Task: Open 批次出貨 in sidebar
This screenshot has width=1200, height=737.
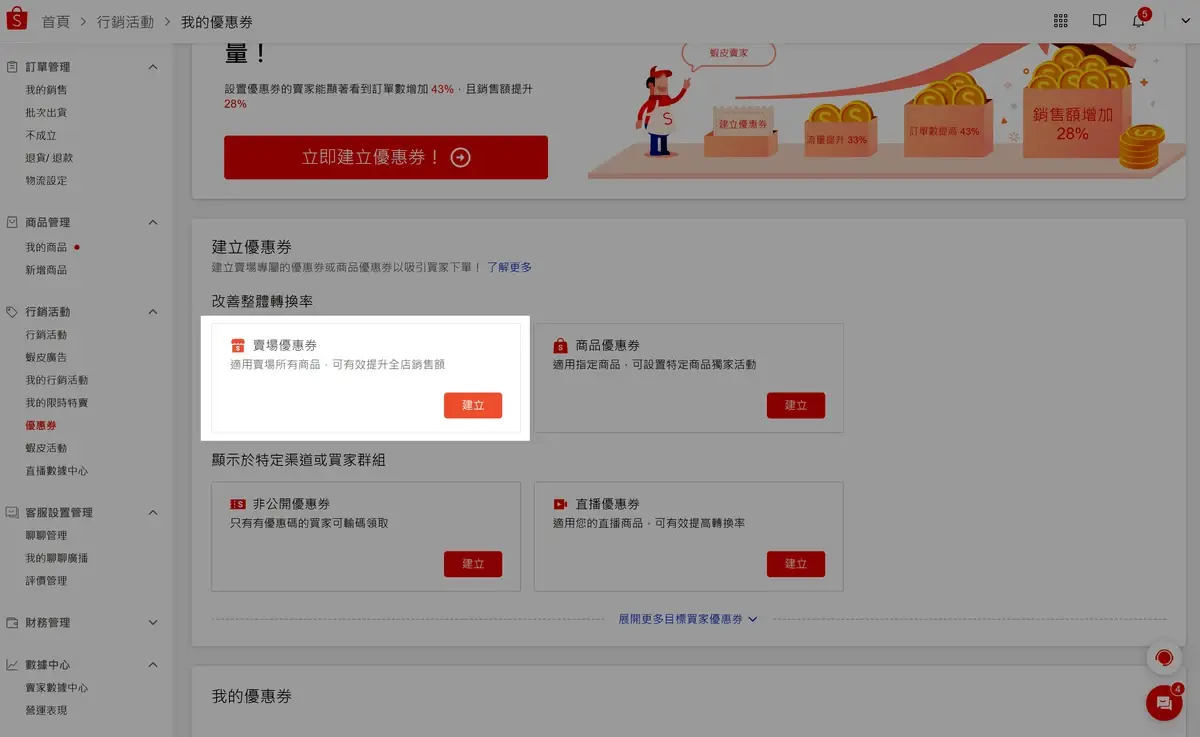Action: (47, 113)
